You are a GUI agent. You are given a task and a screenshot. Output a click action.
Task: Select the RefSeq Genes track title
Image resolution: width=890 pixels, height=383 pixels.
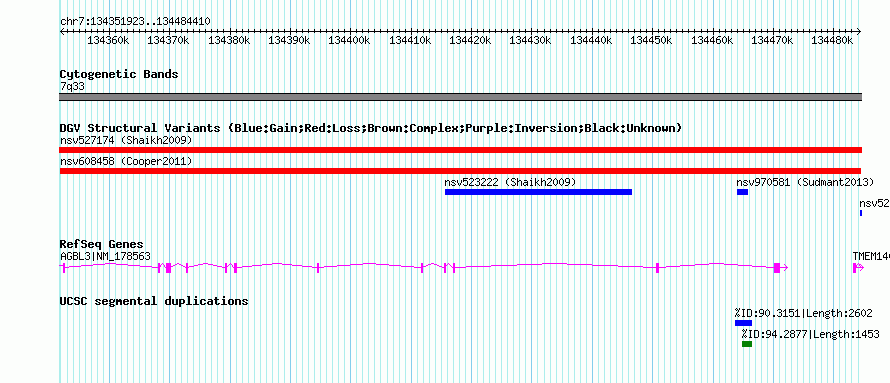(x=102, y=245)
